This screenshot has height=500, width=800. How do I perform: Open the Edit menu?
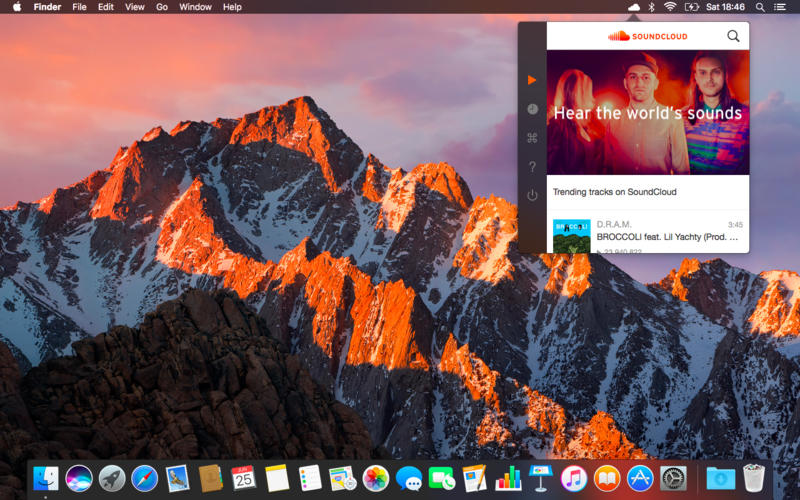pos(106,7)
